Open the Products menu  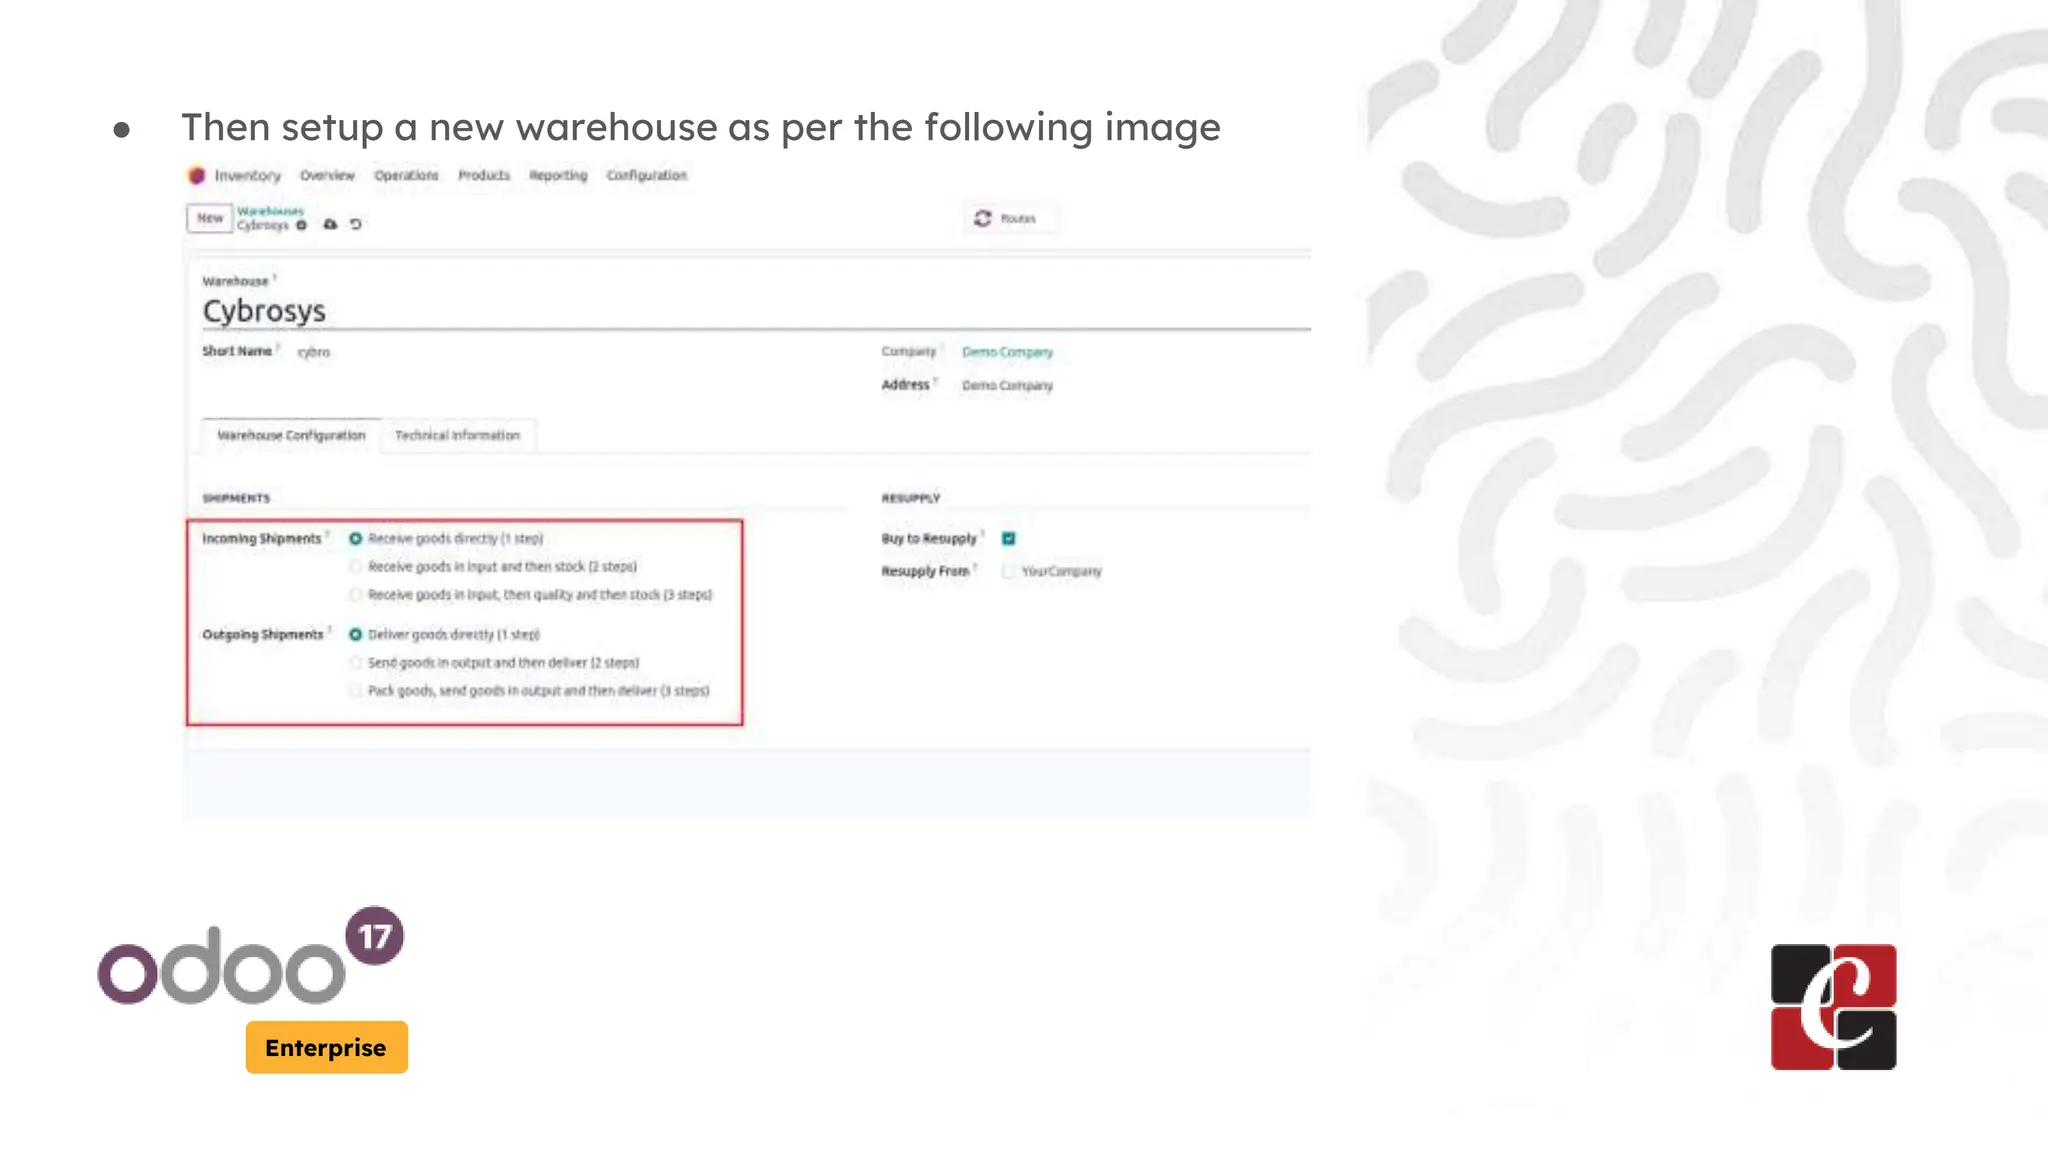(x=484, y=176)
